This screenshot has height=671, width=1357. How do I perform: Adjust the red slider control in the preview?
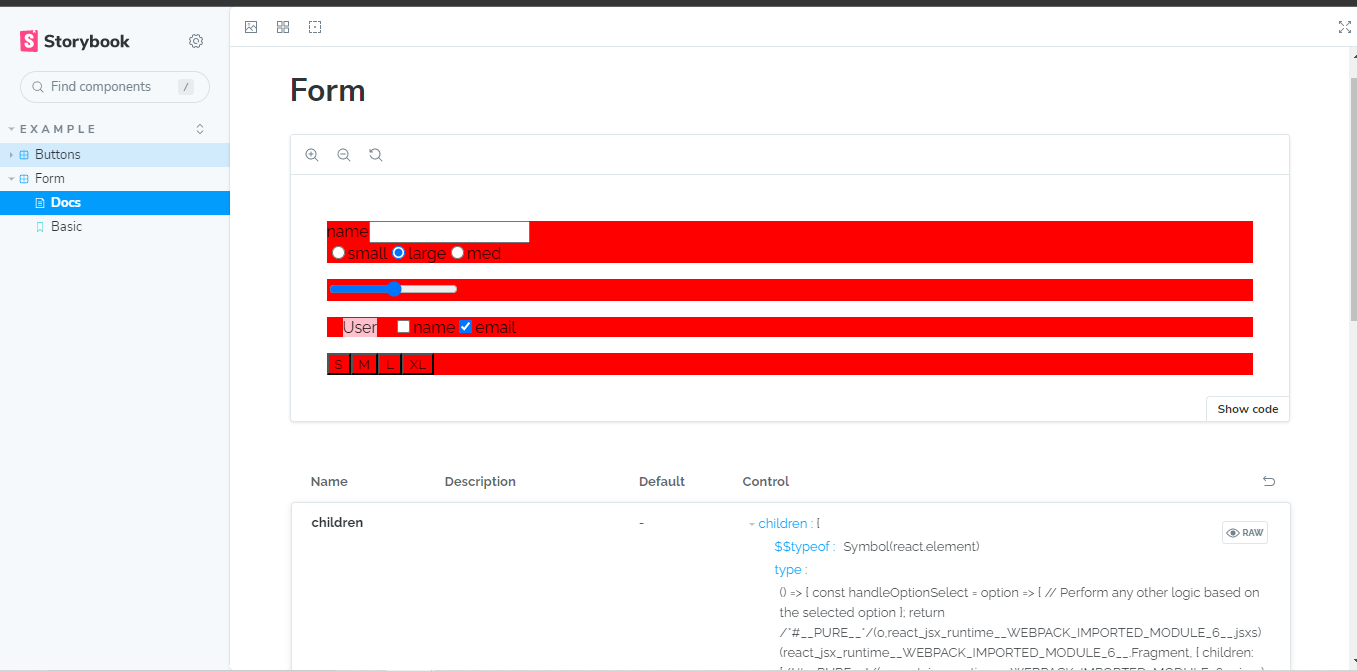394,288
